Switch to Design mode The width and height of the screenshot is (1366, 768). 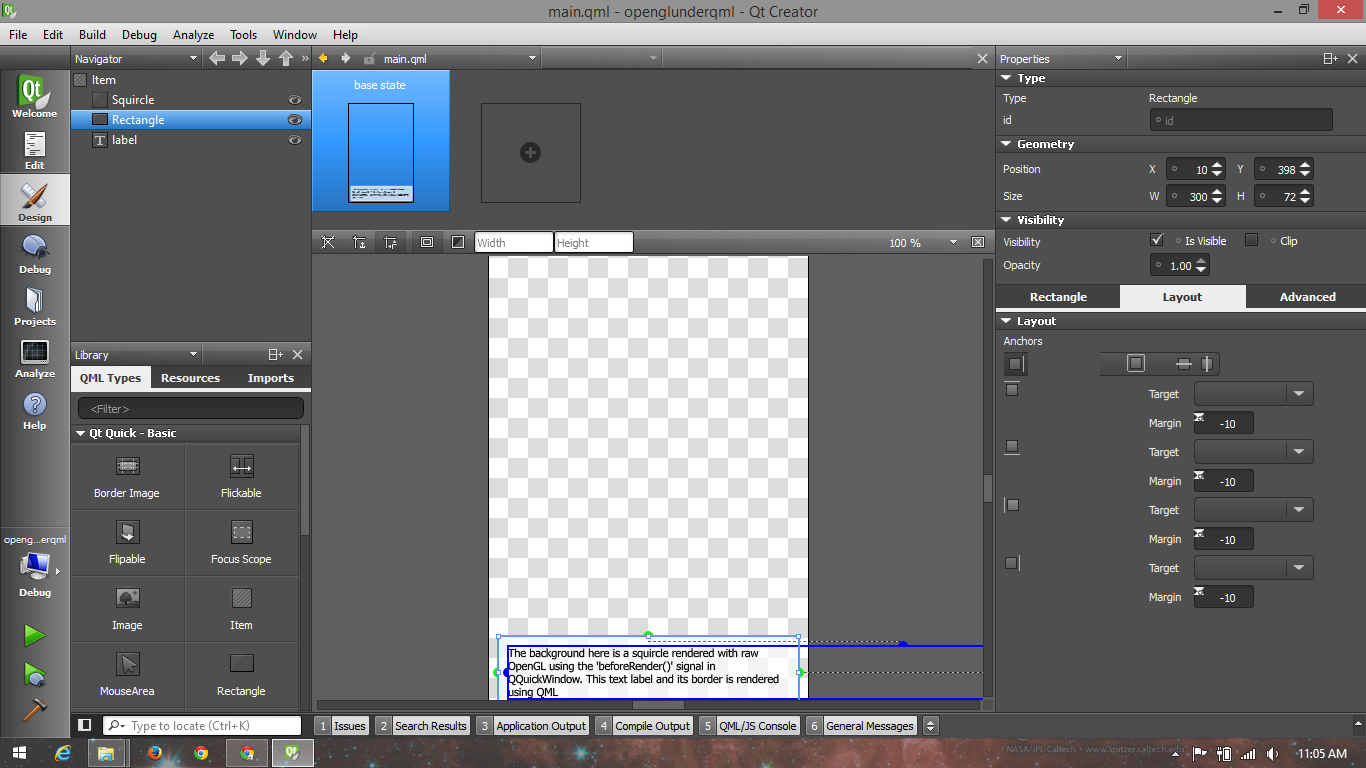click(x=35, y=201)
